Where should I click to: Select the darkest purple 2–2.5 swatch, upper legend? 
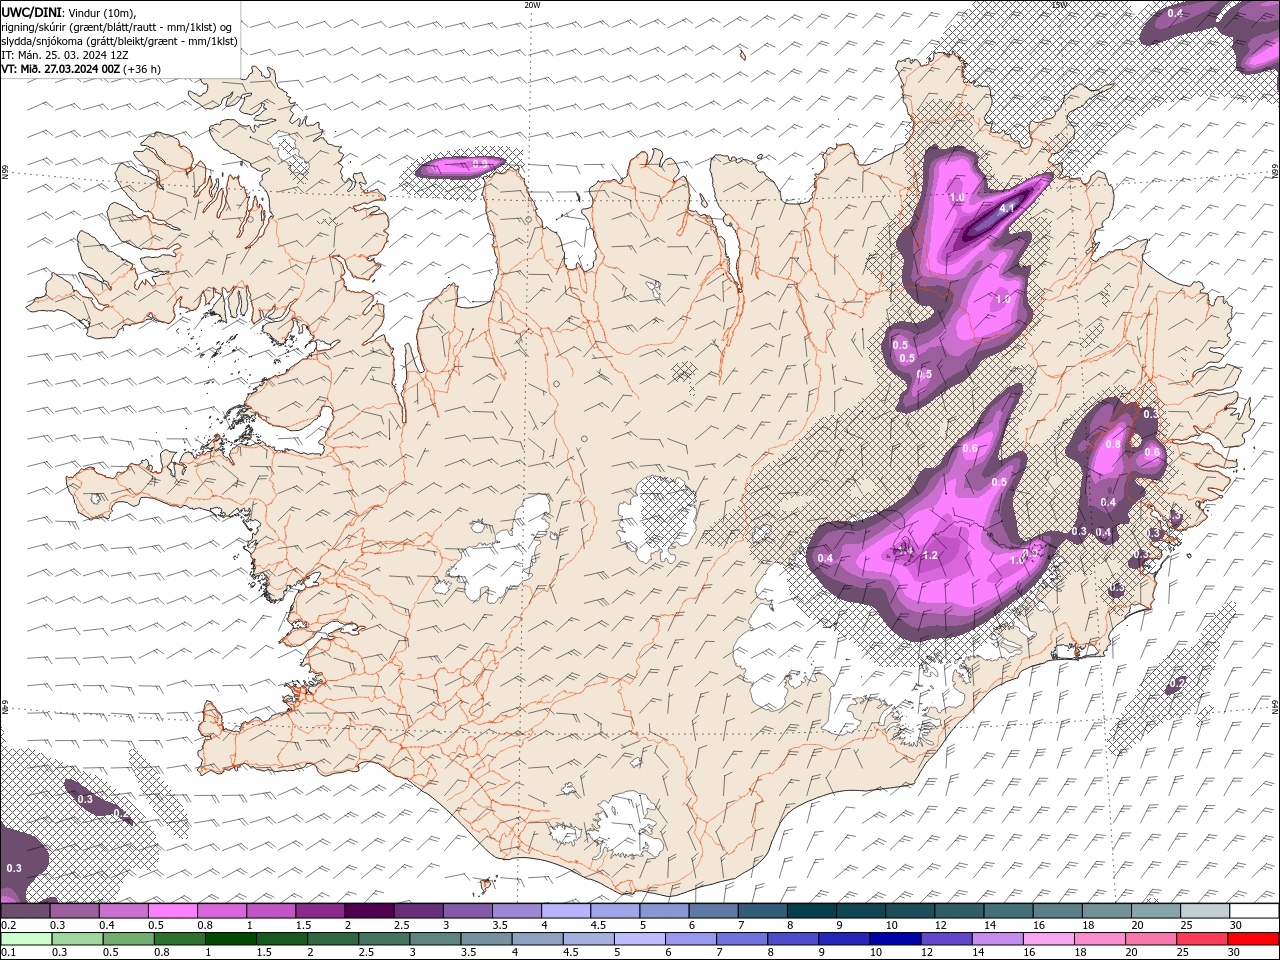pos(369,911)
